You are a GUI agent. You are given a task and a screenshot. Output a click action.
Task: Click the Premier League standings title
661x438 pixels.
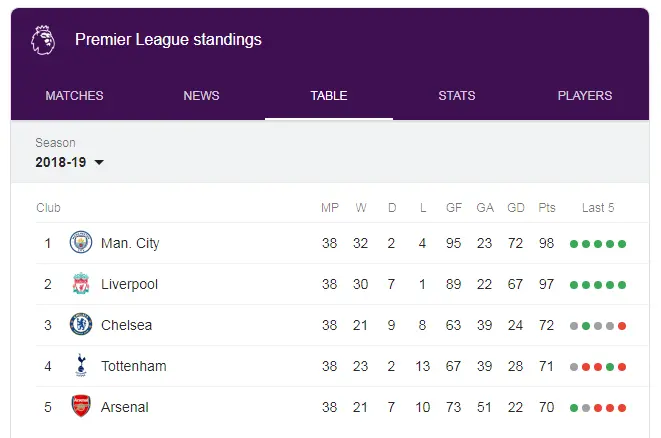pos(168,40)
